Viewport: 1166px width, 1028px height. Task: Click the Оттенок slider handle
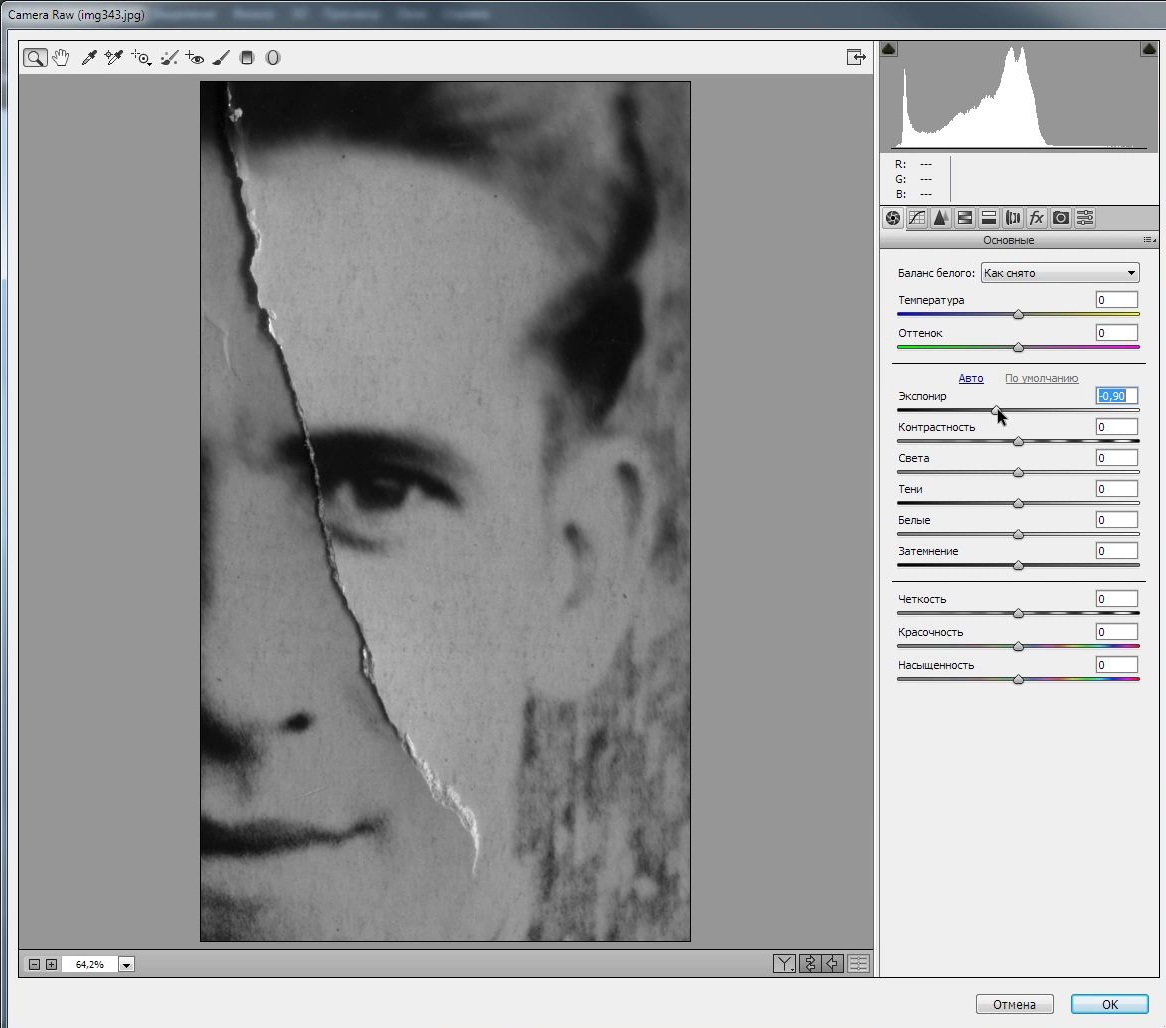pos(1019,347)
